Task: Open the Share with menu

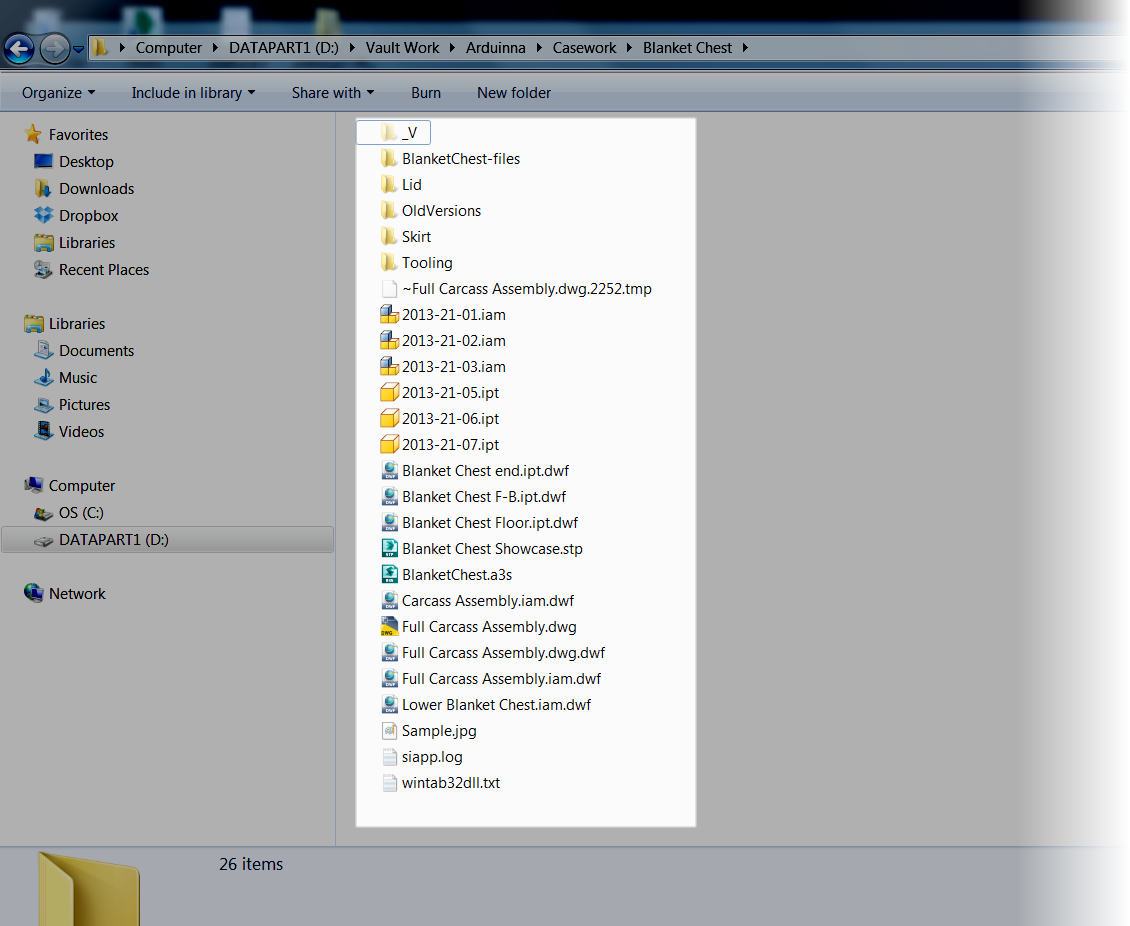Action: [332, 92]
